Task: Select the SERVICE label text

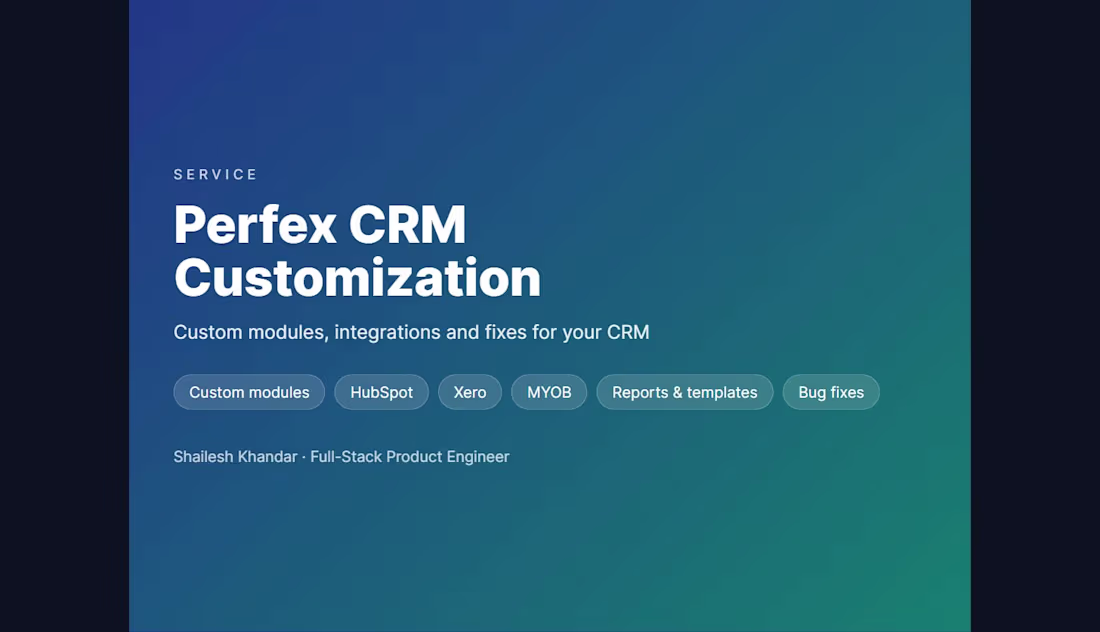Action: pyautogui.click(x=215, y=175)
